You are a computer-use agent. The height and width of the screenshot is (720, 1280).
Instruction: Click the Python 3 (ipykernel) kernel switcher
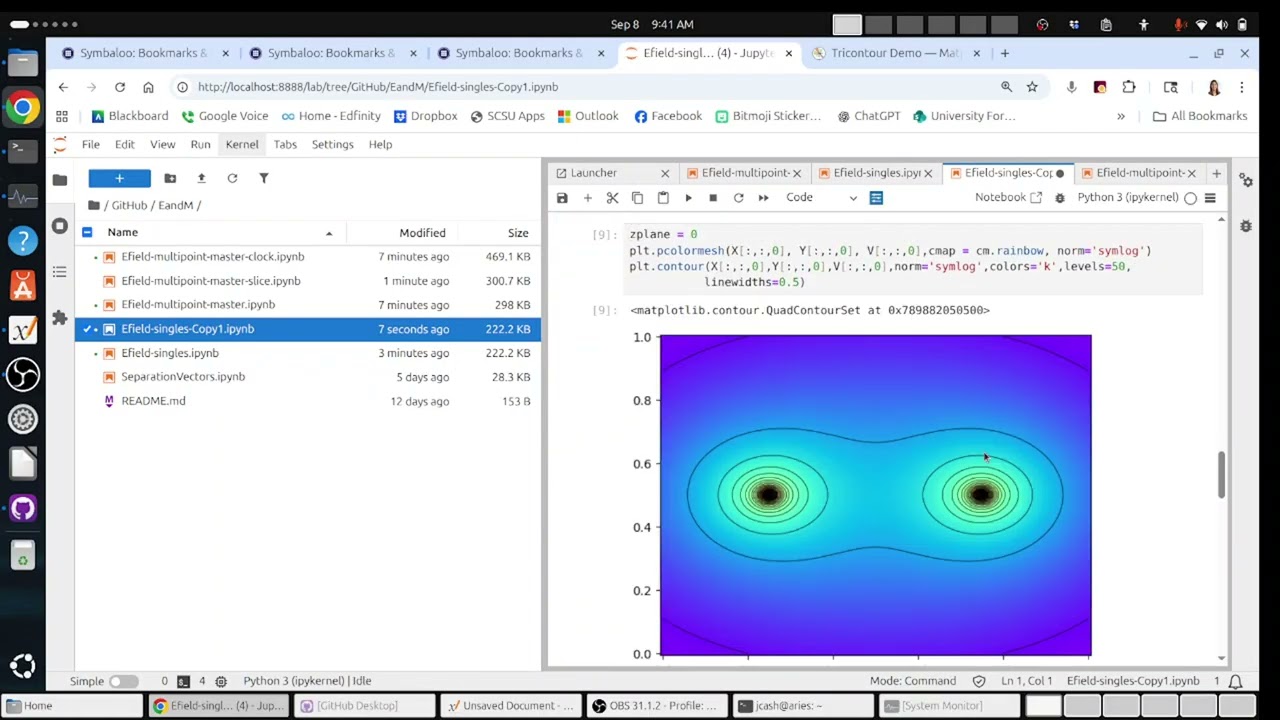tap(1127, 198)
